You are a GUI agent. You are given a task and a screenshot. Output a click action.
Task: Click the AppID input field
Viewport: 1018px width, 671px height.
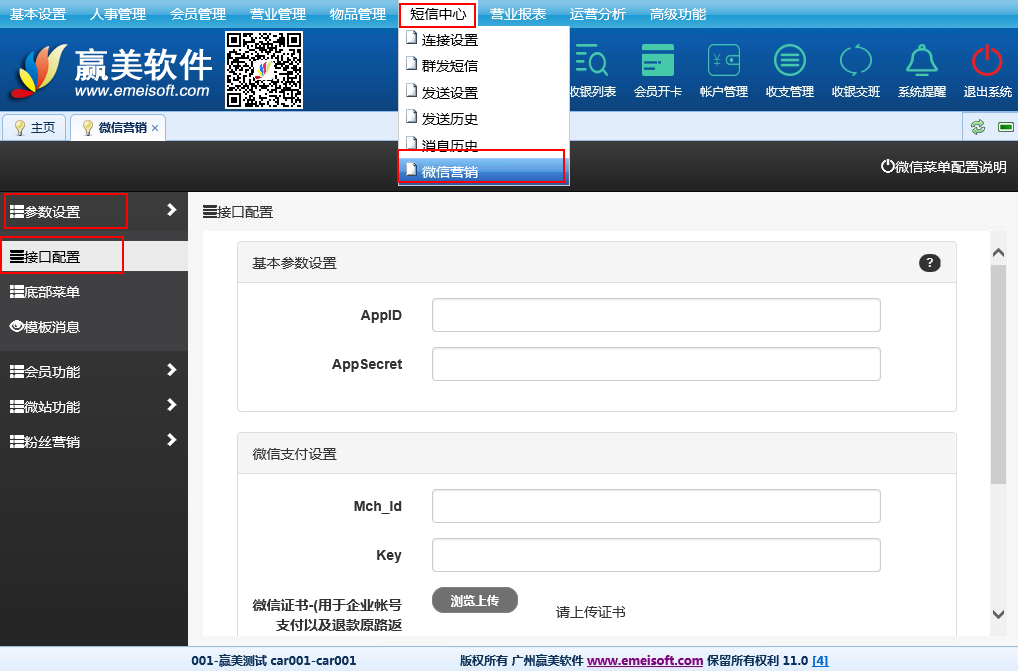pos(655,315)
